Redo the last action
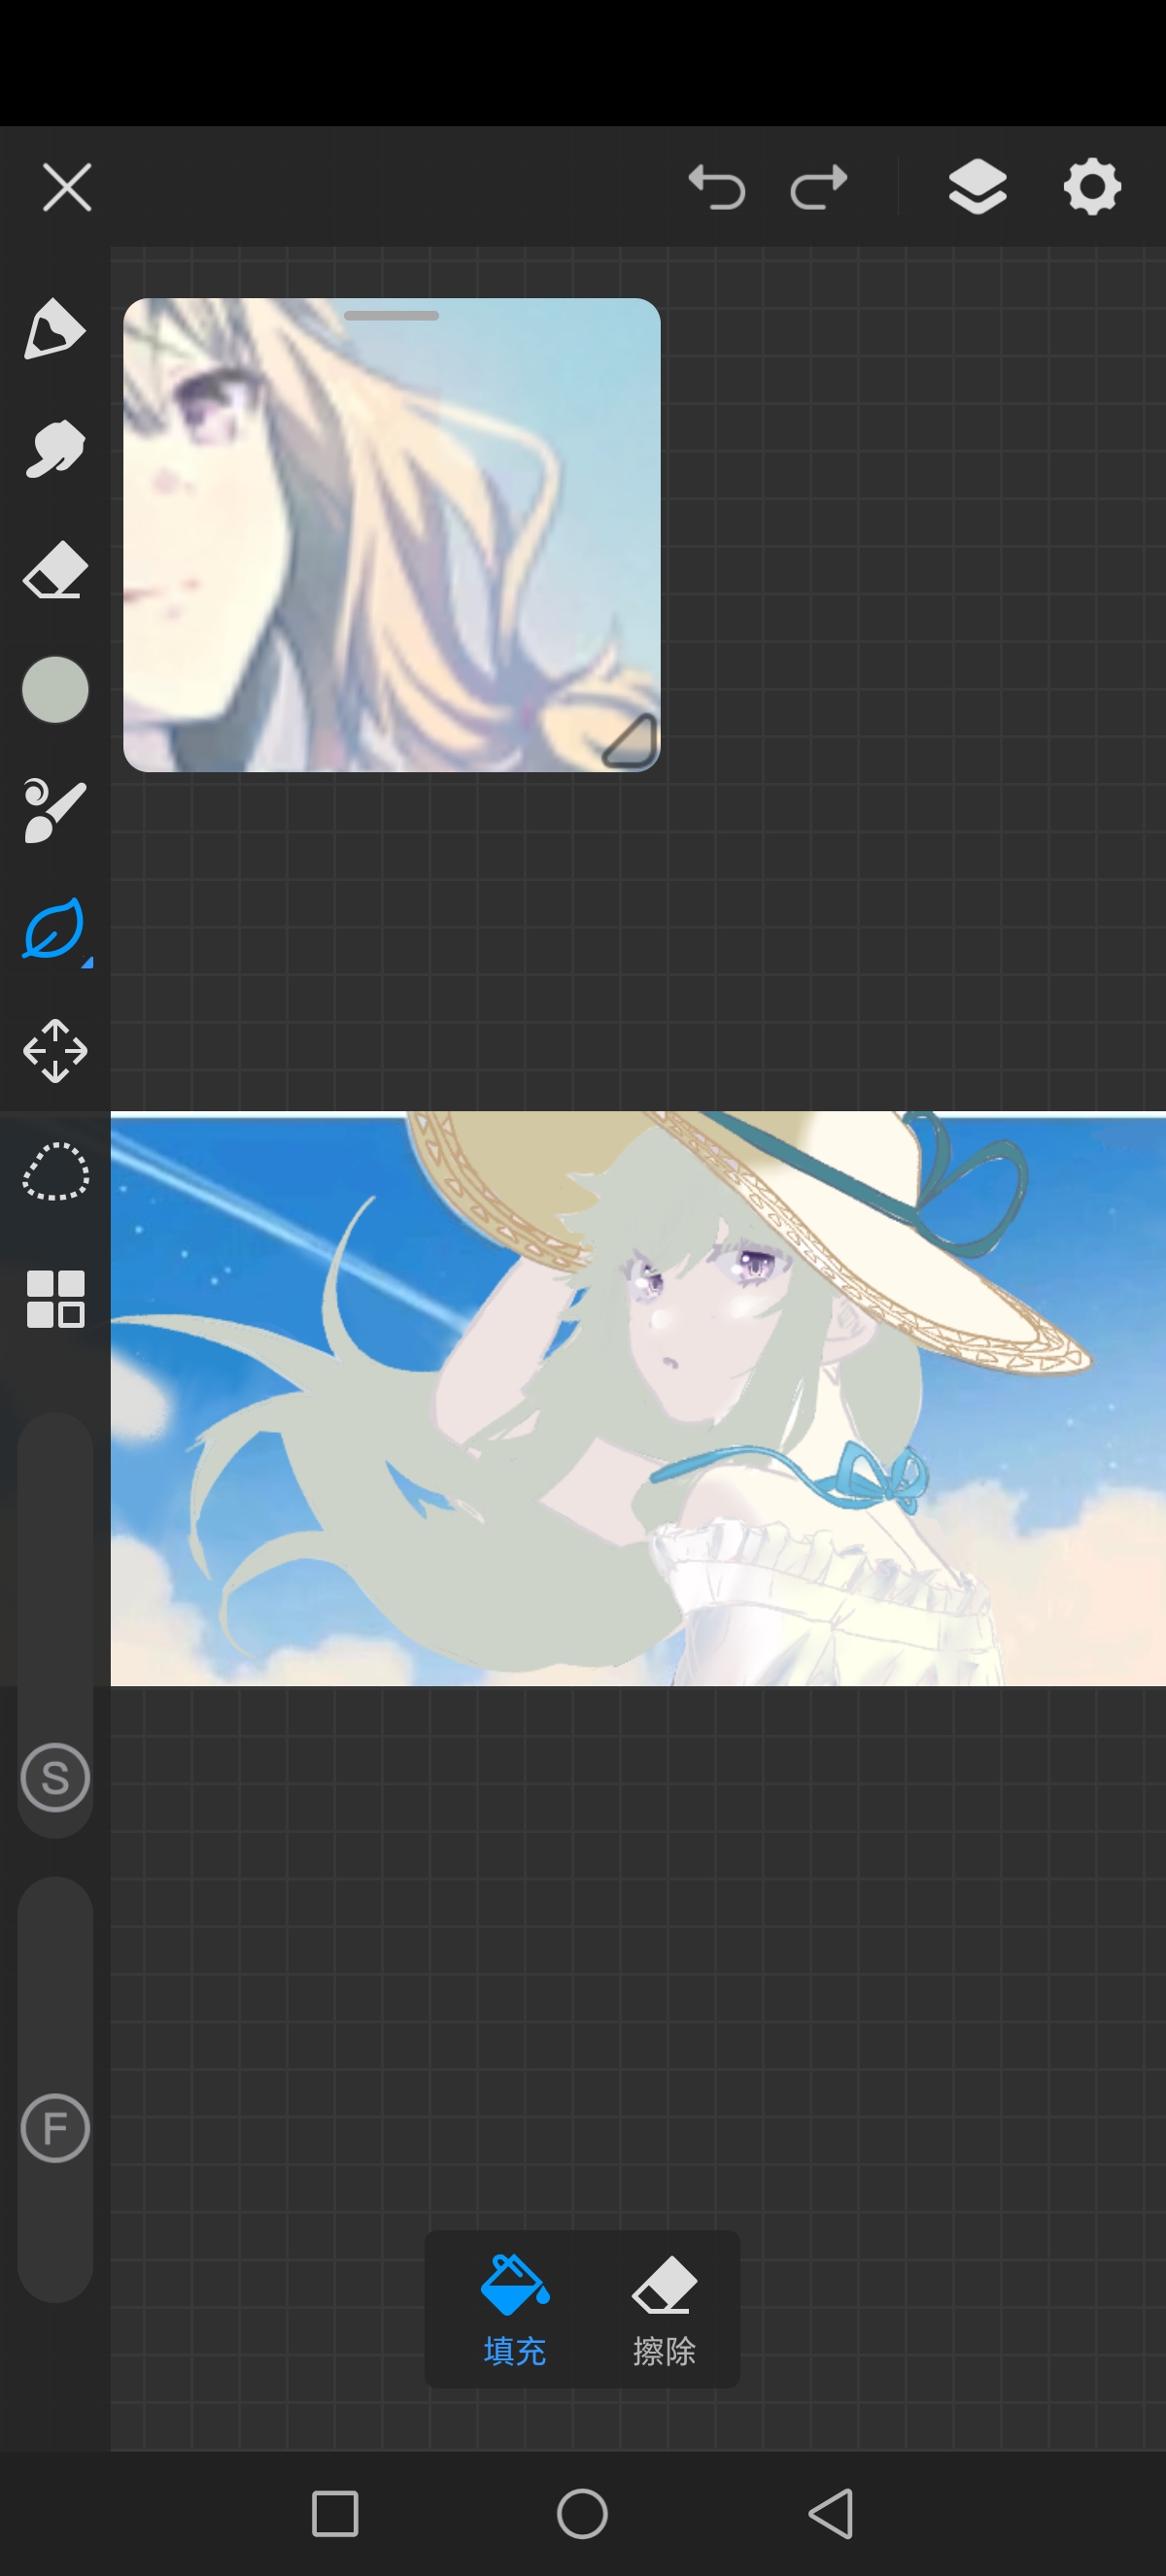The image size is (1166, 2576). click(x=818, y=187)
